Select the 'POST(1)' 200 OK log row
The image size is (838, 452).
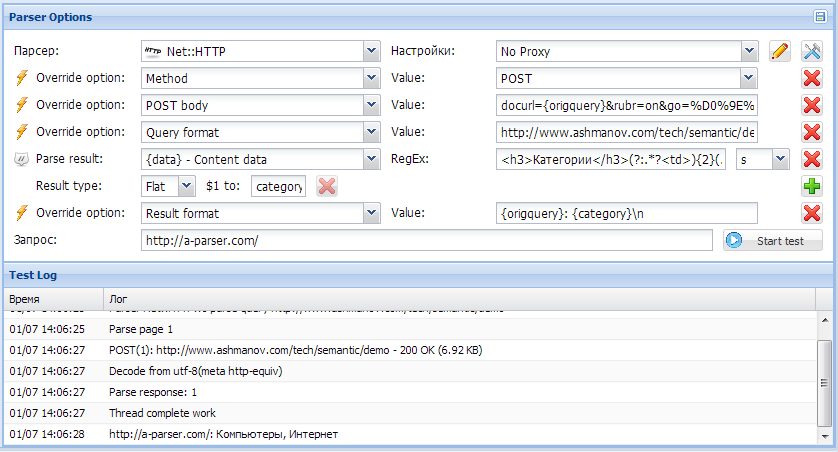pyautogui.click(x=410, y=350)
